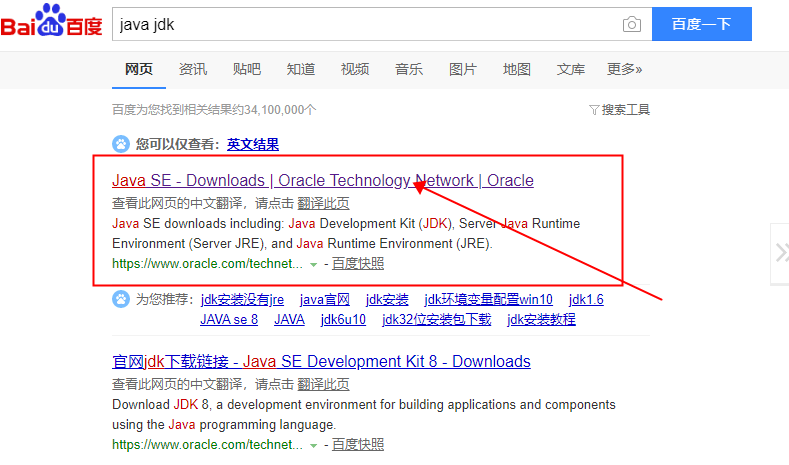Click suggested search jdk安装
This screenshot has width=789, height=465.
pyautogui.click(x=387, y=299)
